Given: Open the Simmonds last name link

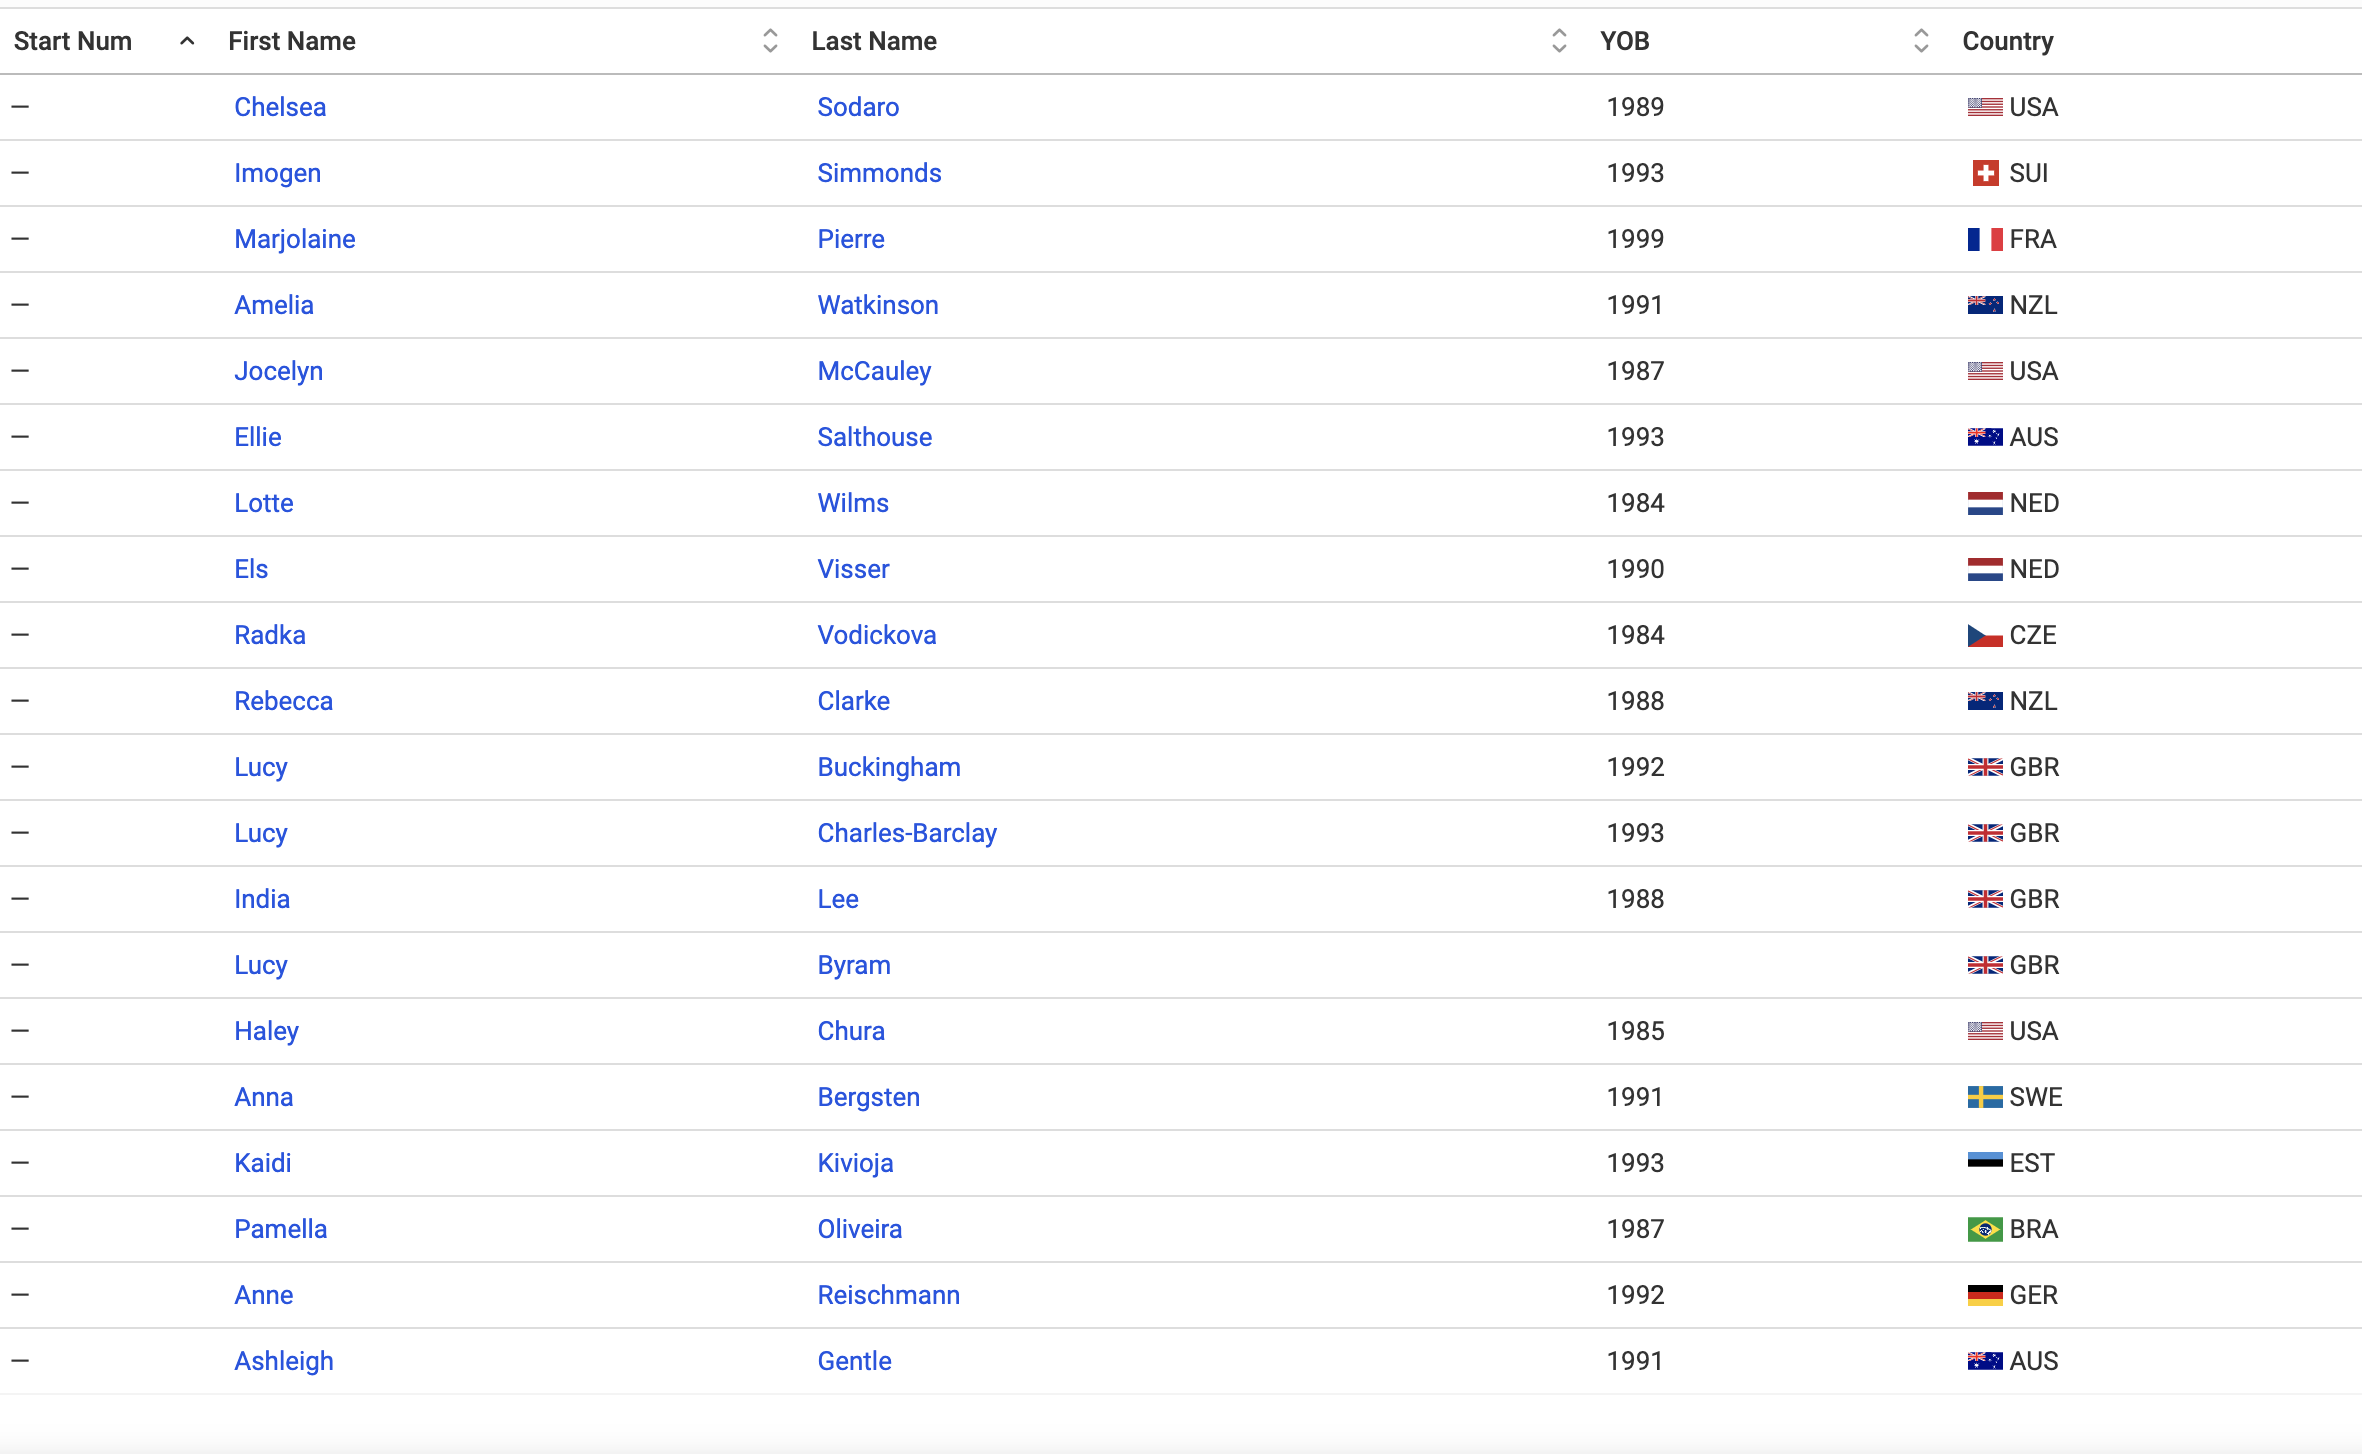Looking at the screenshot, I should click(x=879, y=173).
